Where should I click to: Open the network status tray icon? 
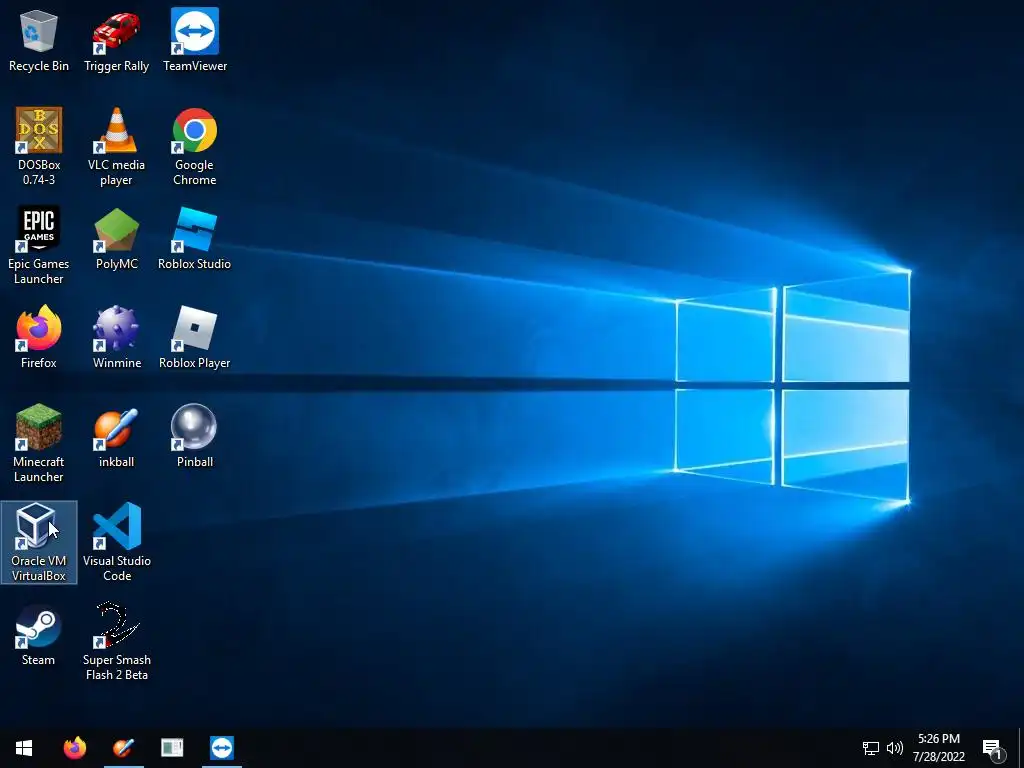click(871, 748)
